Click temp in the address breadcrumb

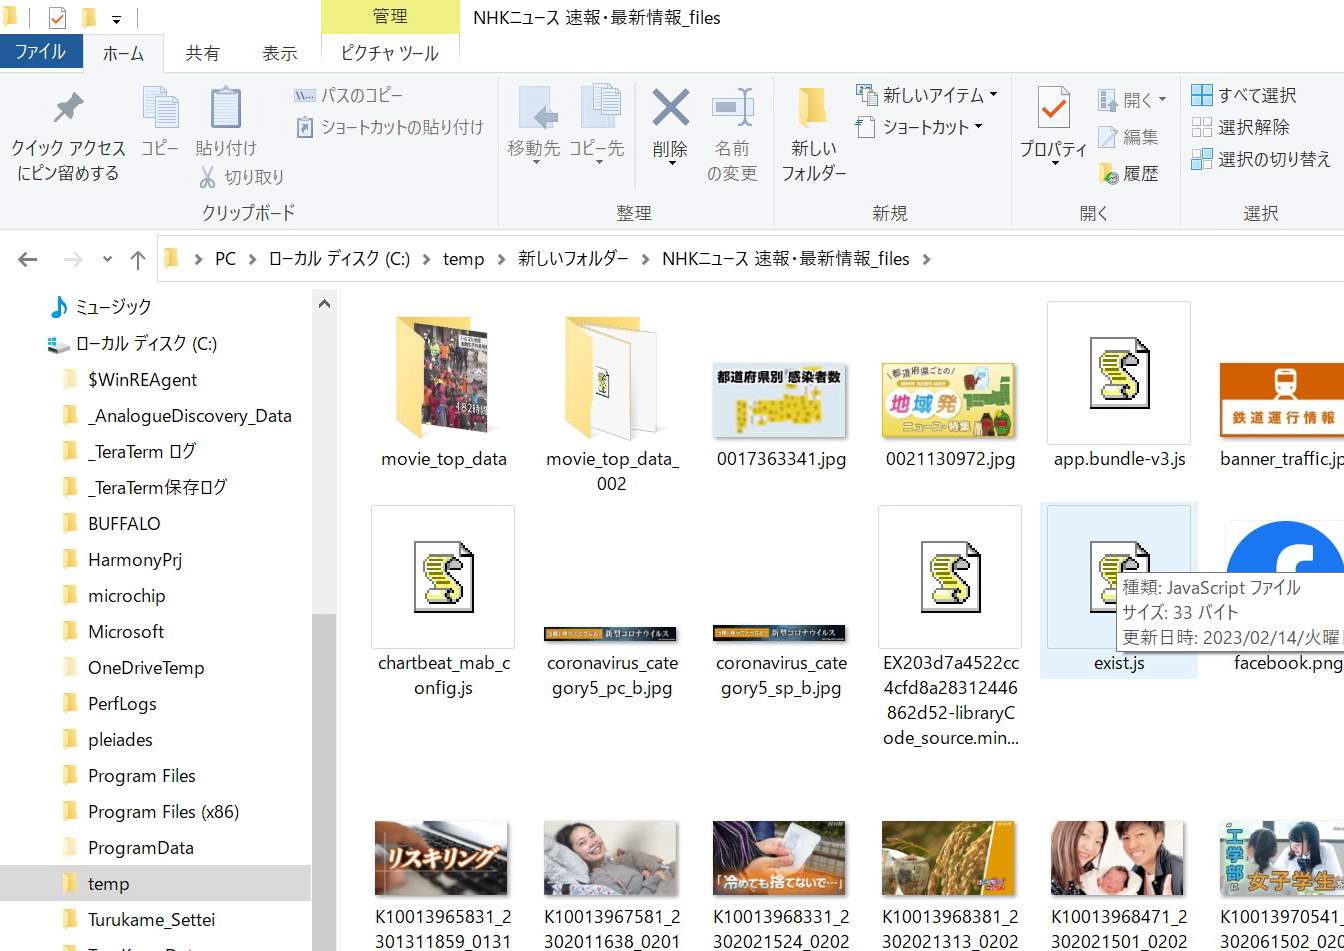coord(463,259)
